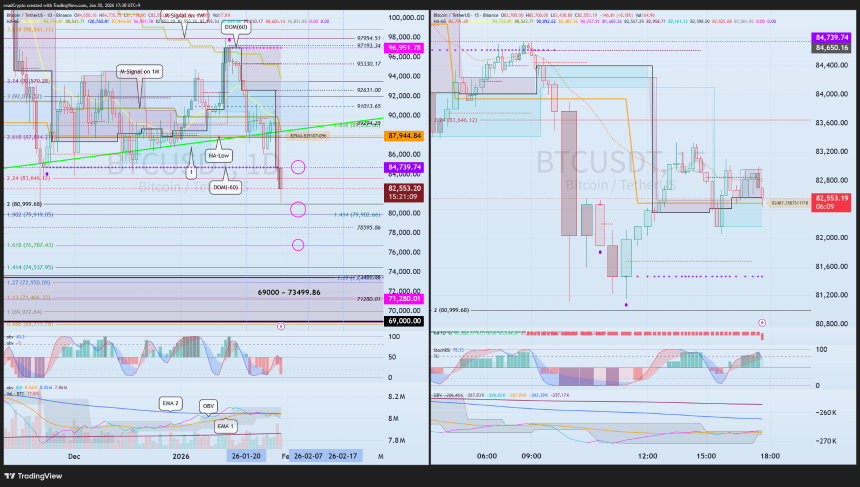Open the event marker icon below the daily chart

coord(281,326)
